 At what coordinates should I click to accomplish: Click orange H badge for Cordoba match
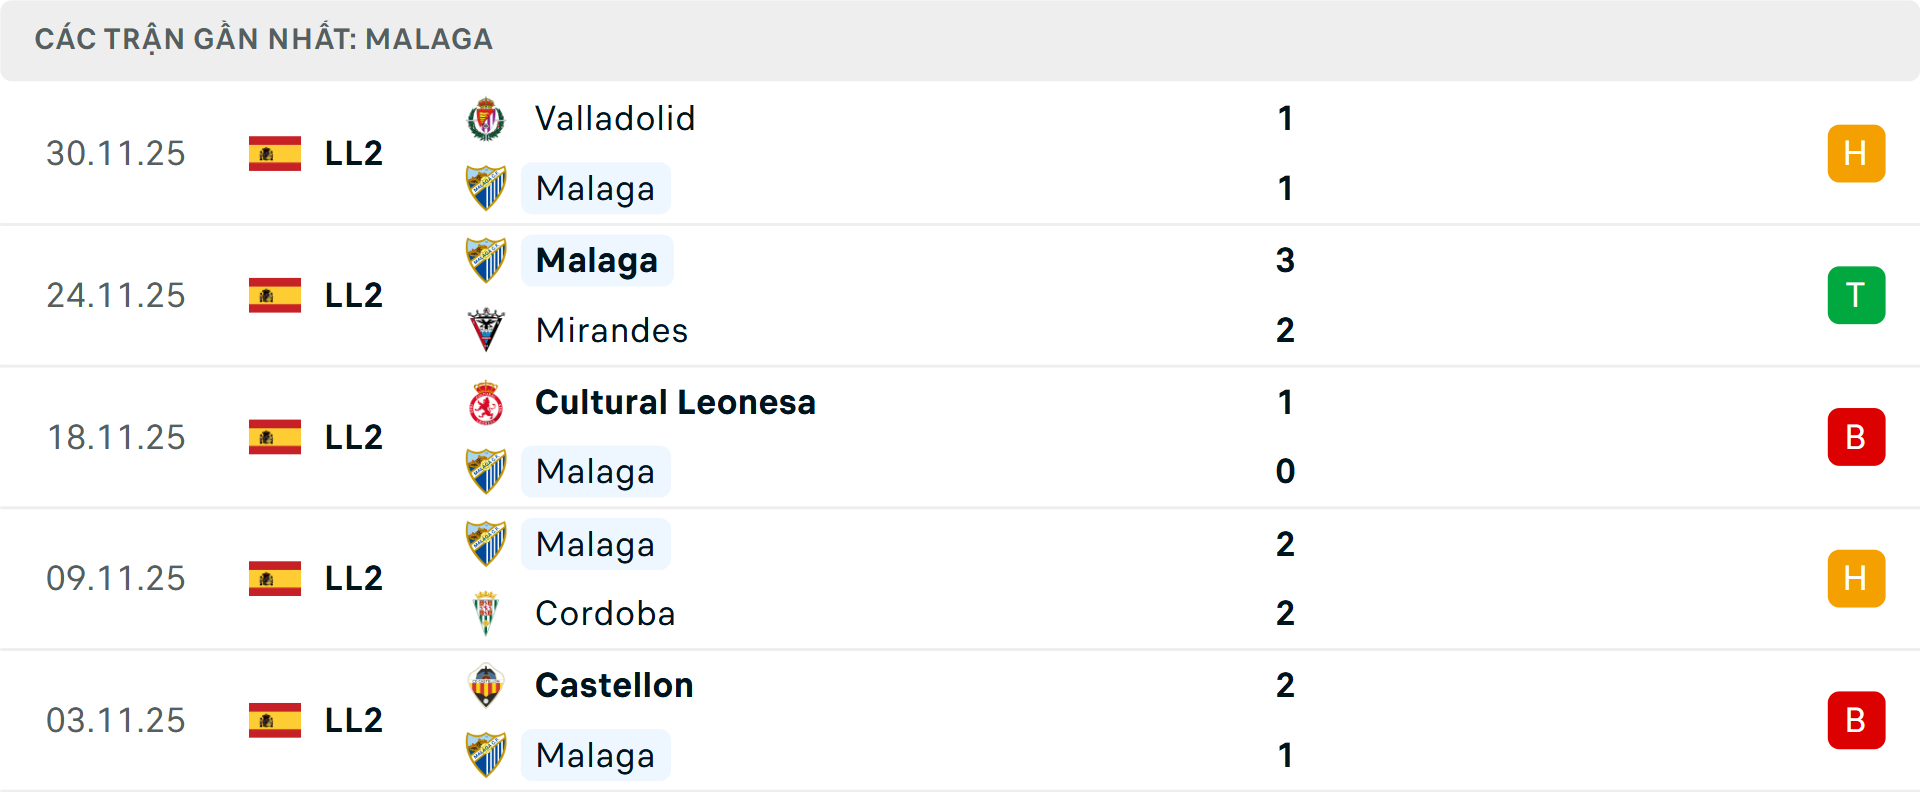pyautogui.click(x=1856, y=578)
